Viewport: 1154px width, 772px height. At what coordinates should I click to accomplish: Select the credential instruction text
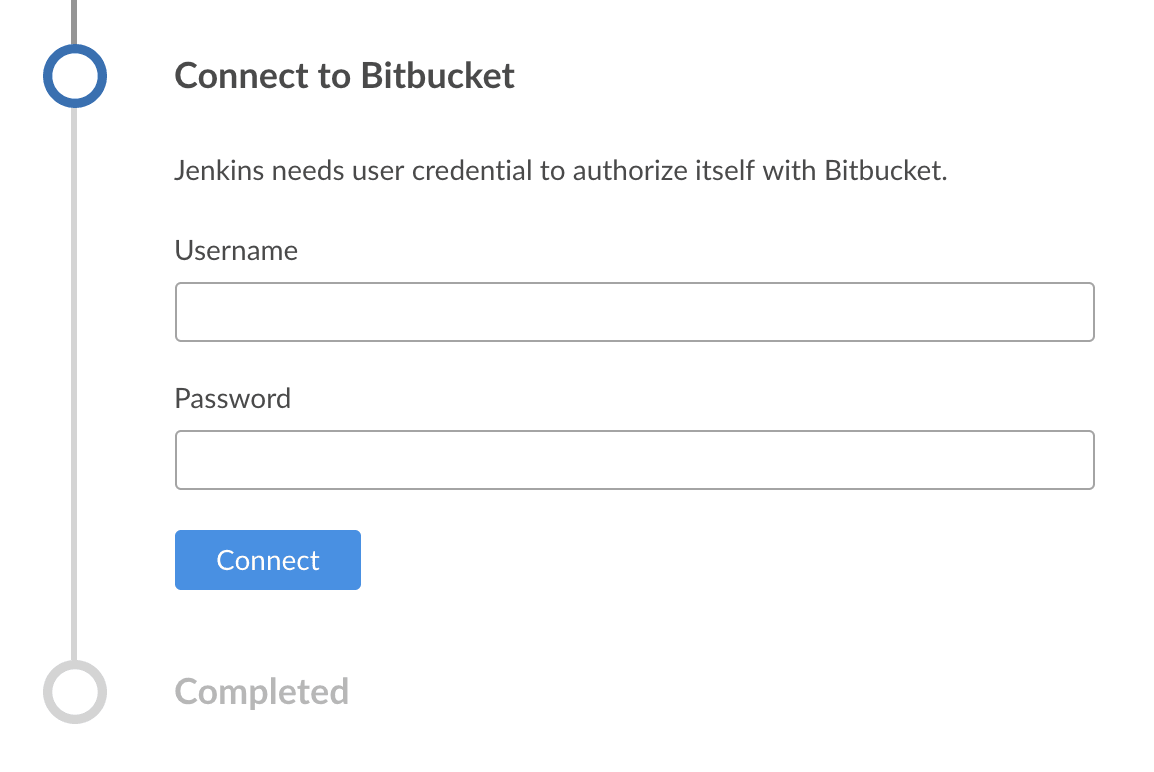click(560, 170)
